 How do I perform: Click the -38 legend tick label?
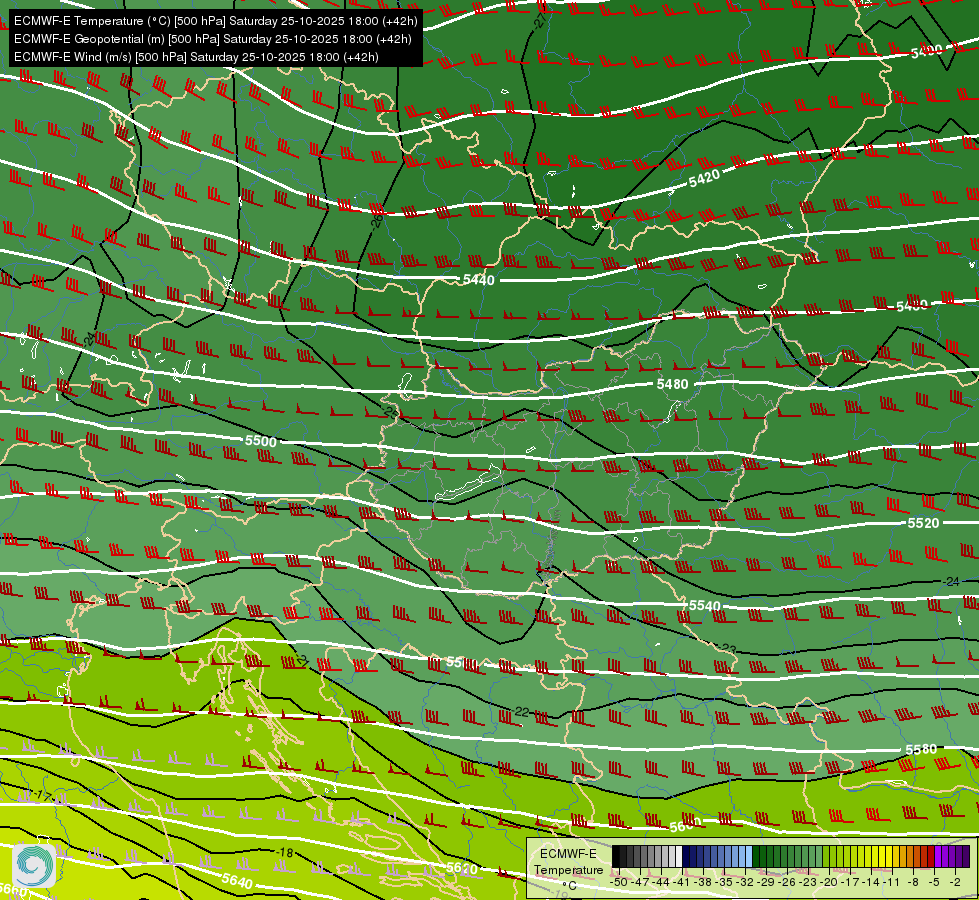click(703, 883)
